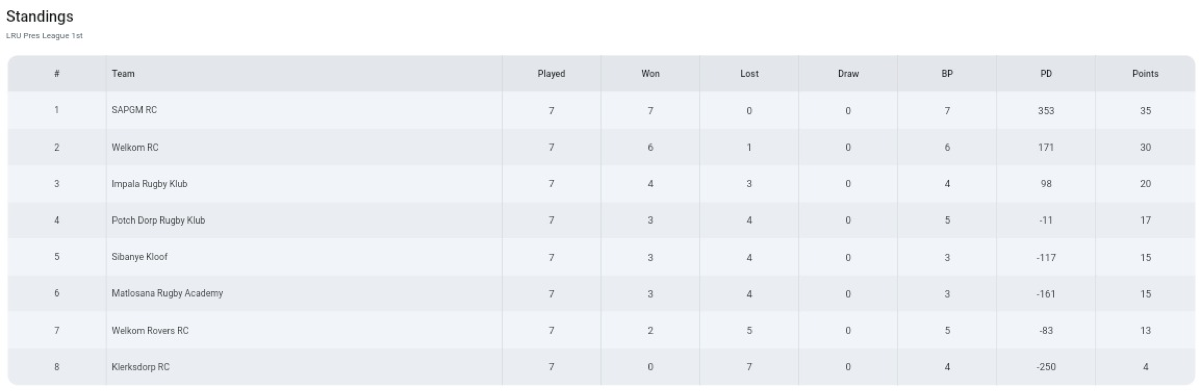Click SAPGM RC's 353 point difference
The image size is (1200, 391).
1046,110
